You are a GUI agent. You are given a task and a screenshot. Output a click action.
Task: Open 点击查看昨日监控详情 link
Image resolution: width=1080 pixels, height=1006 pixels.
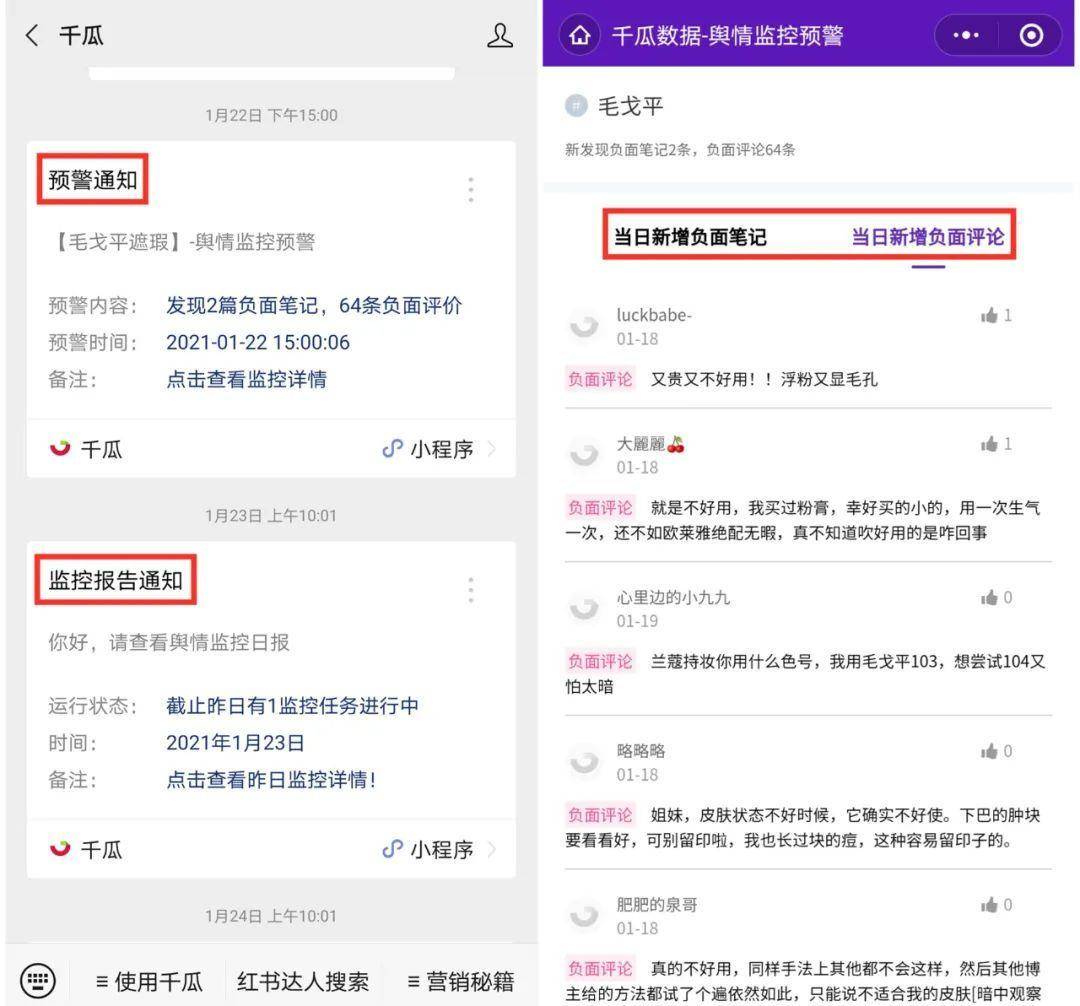click(271, 780)
